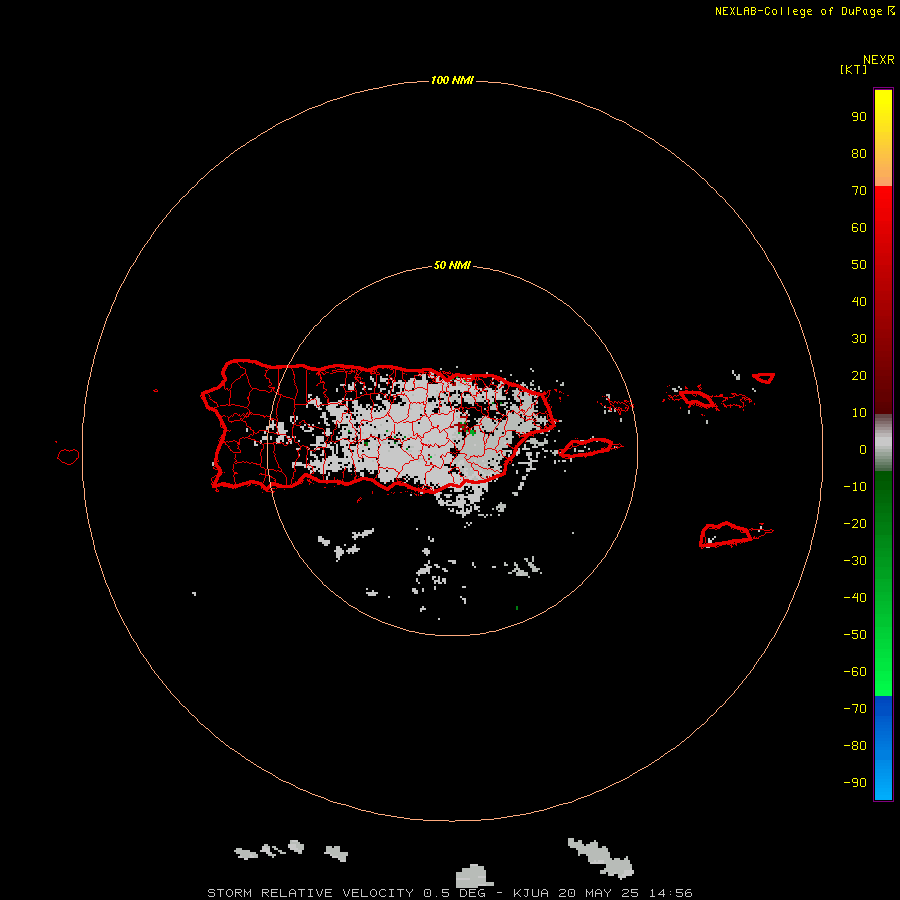The image size is (900, 900).
Task: Click the 60 value on the velocity scale
Action: click(x=859, y=228)
